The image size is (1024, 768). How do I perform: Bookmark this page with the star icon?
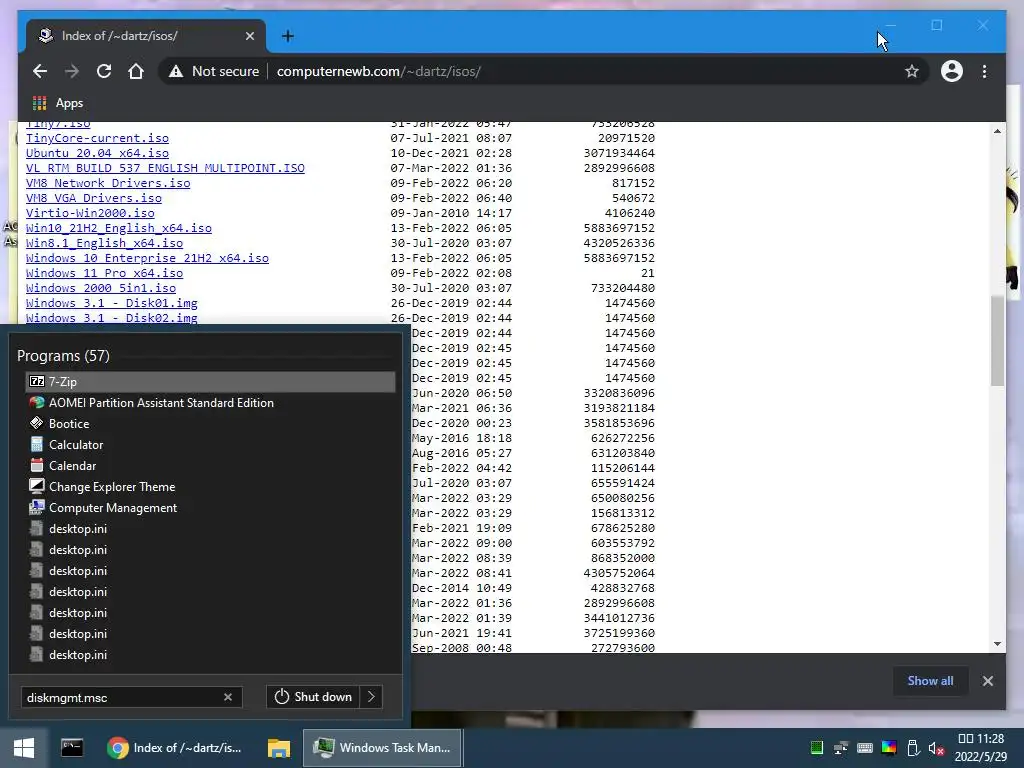point(912,71)
